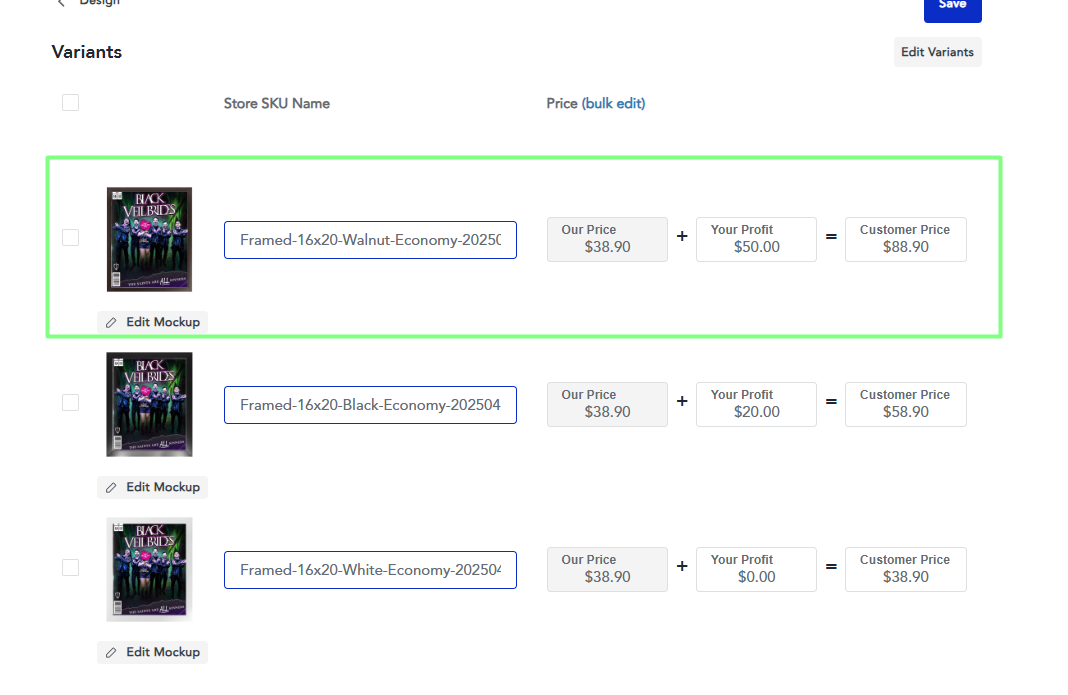Click the $58.90 Customer Price field
1068x695 pixels.
[x=905, y=404]
